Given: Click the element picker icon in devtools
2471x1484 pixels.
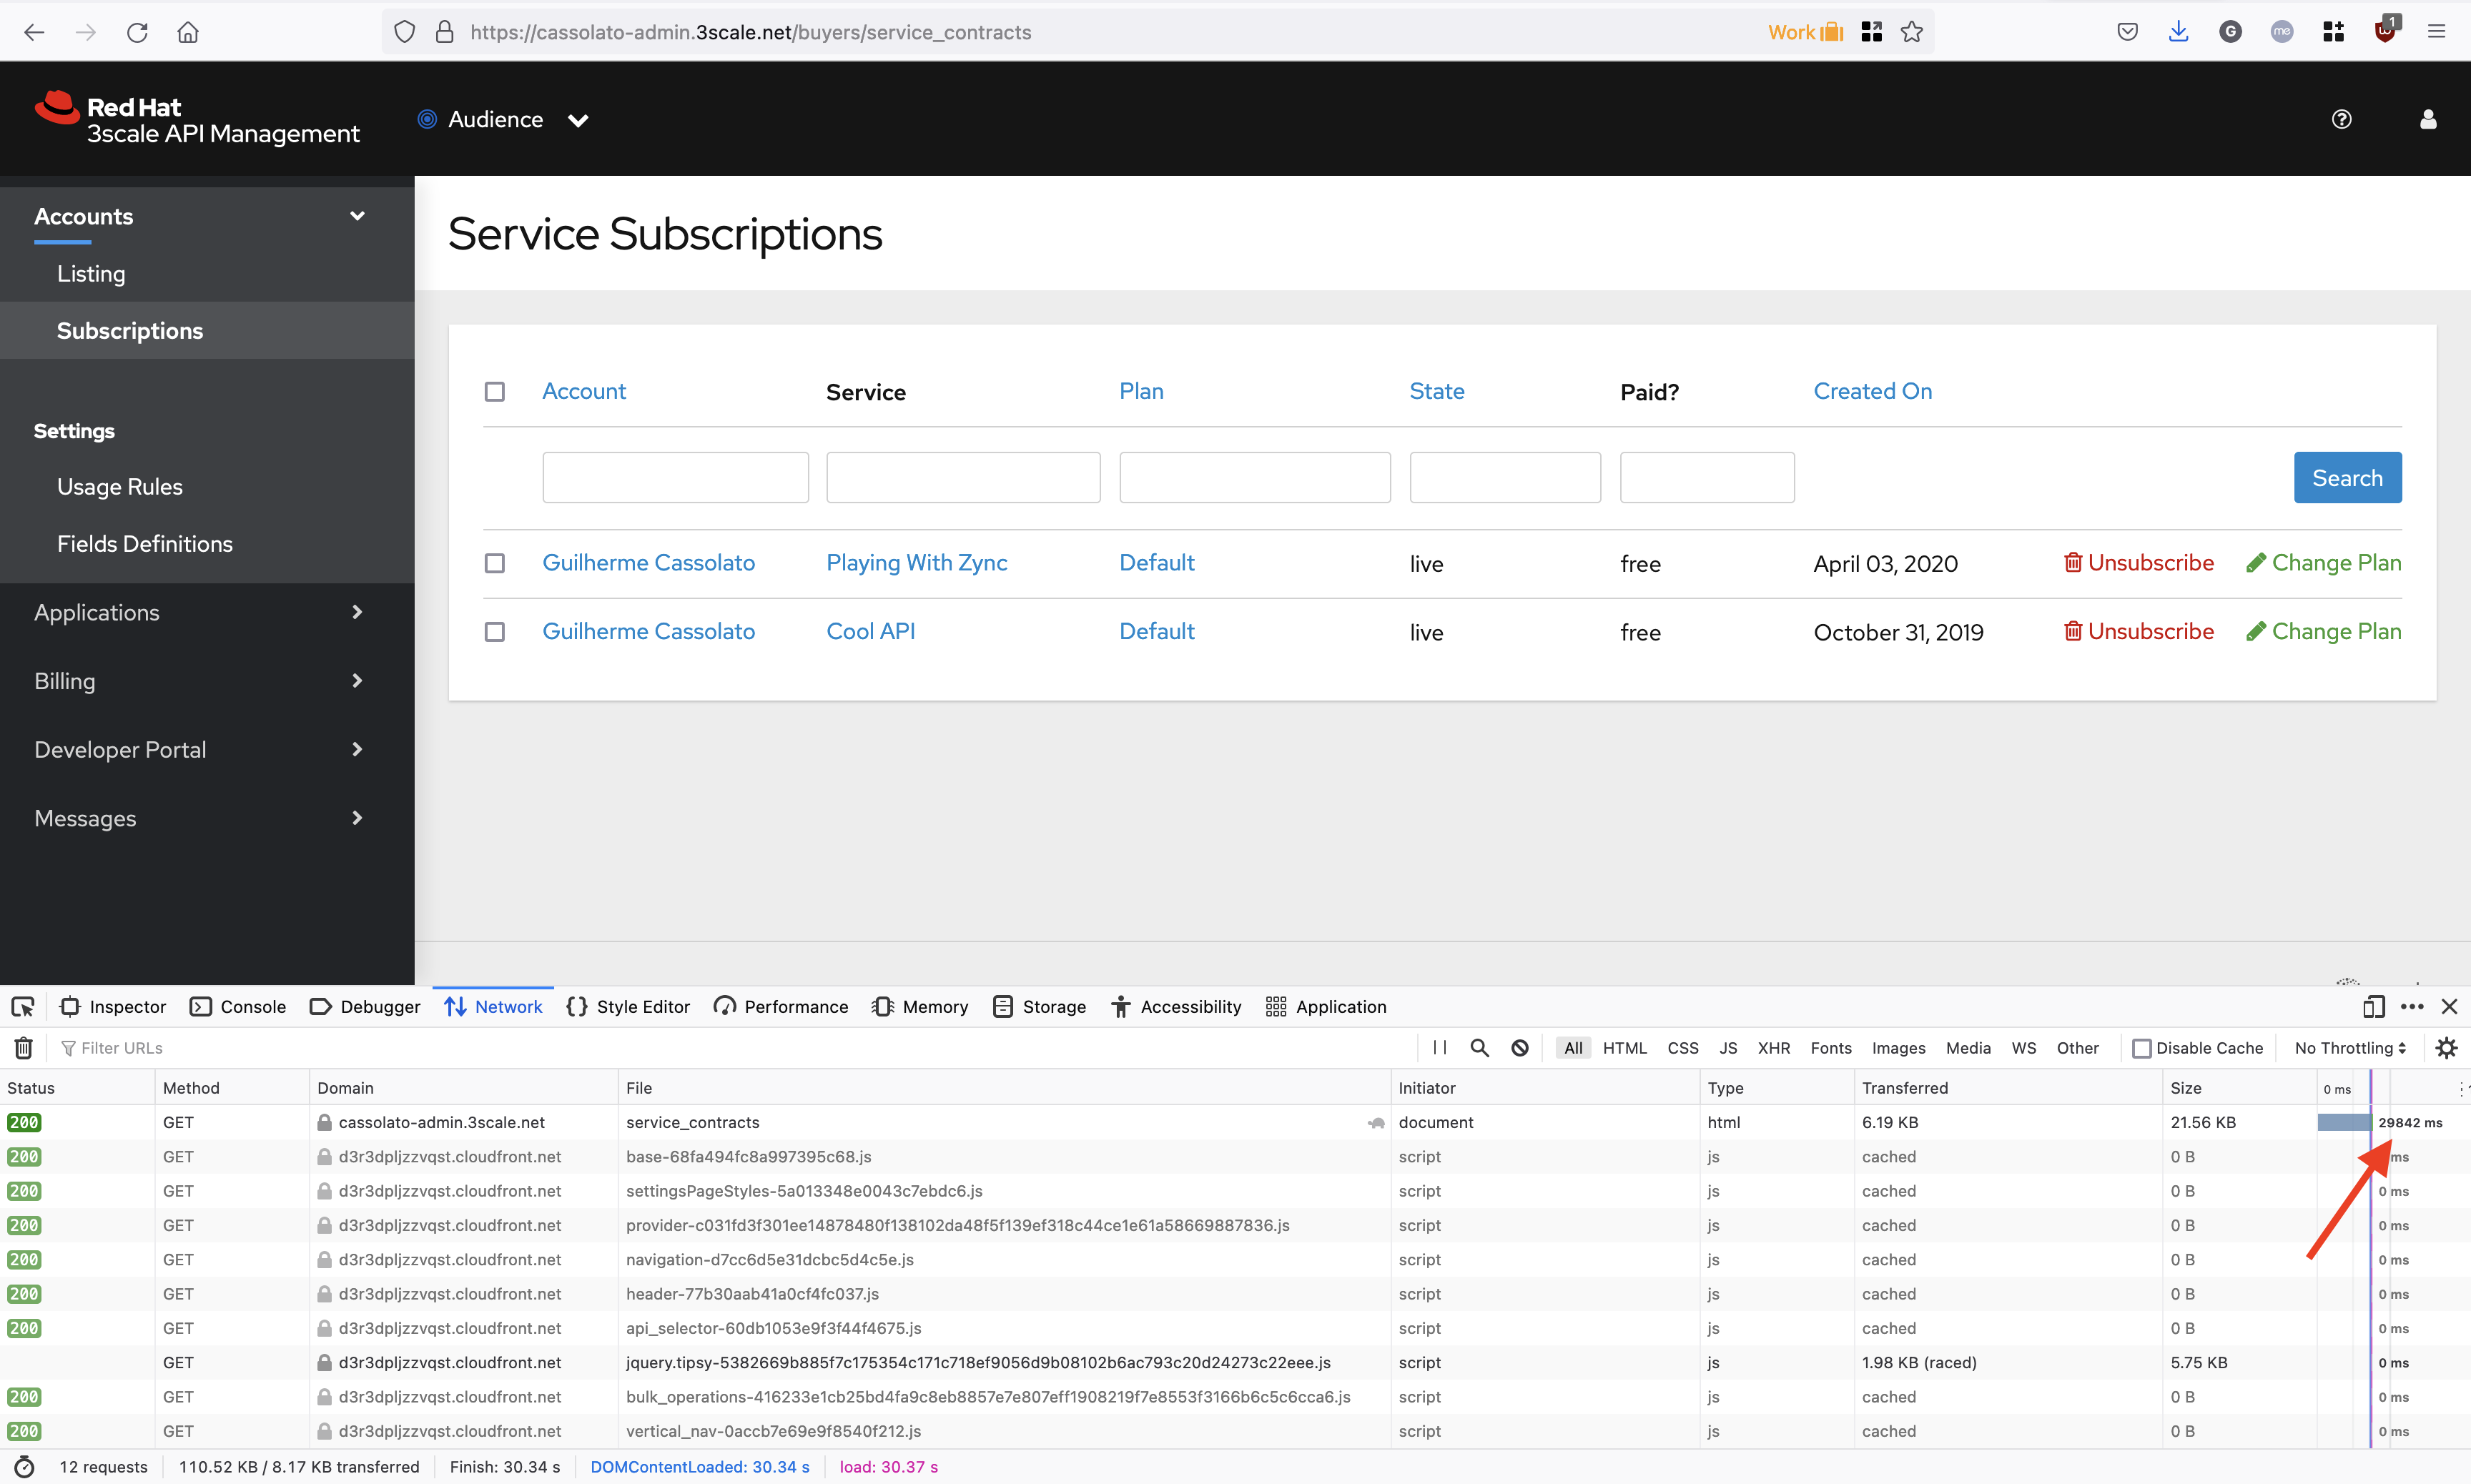Looking at the screenshot, I should click(23, 1007).
